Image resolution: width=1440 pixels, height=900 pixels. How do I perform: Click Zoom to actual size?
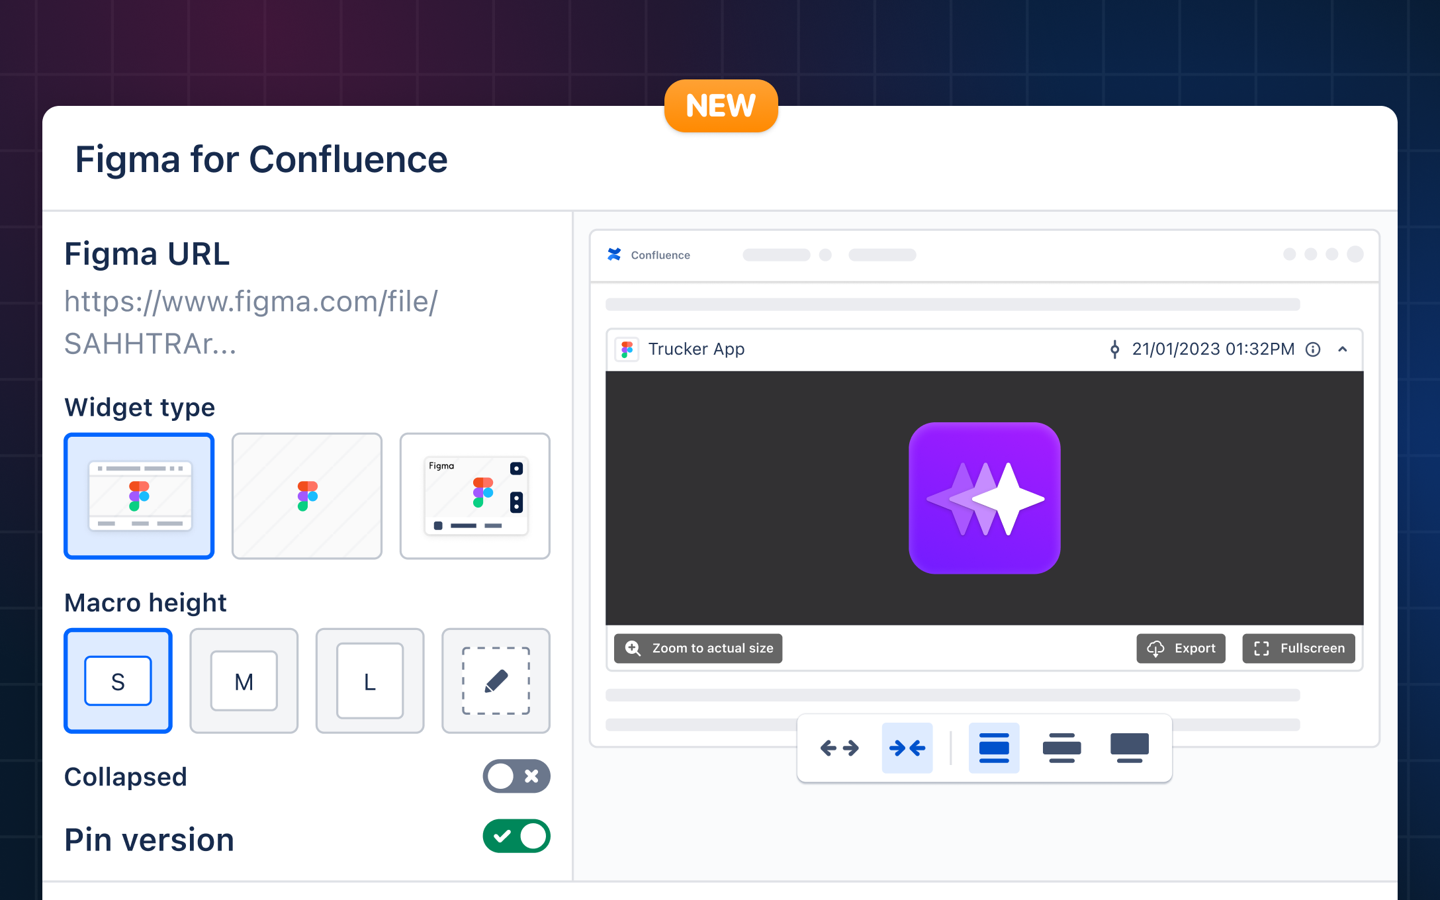[698, 648]
